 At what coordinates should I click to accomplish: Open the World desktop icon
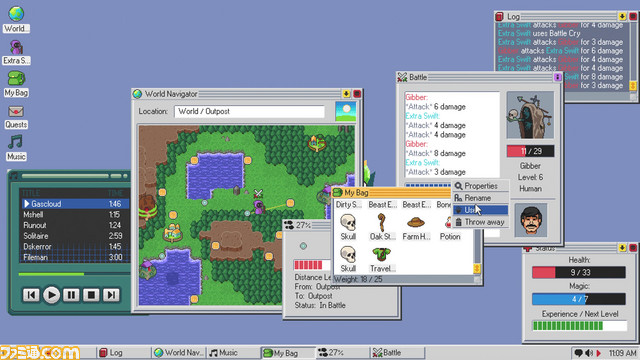pos(16,19)
